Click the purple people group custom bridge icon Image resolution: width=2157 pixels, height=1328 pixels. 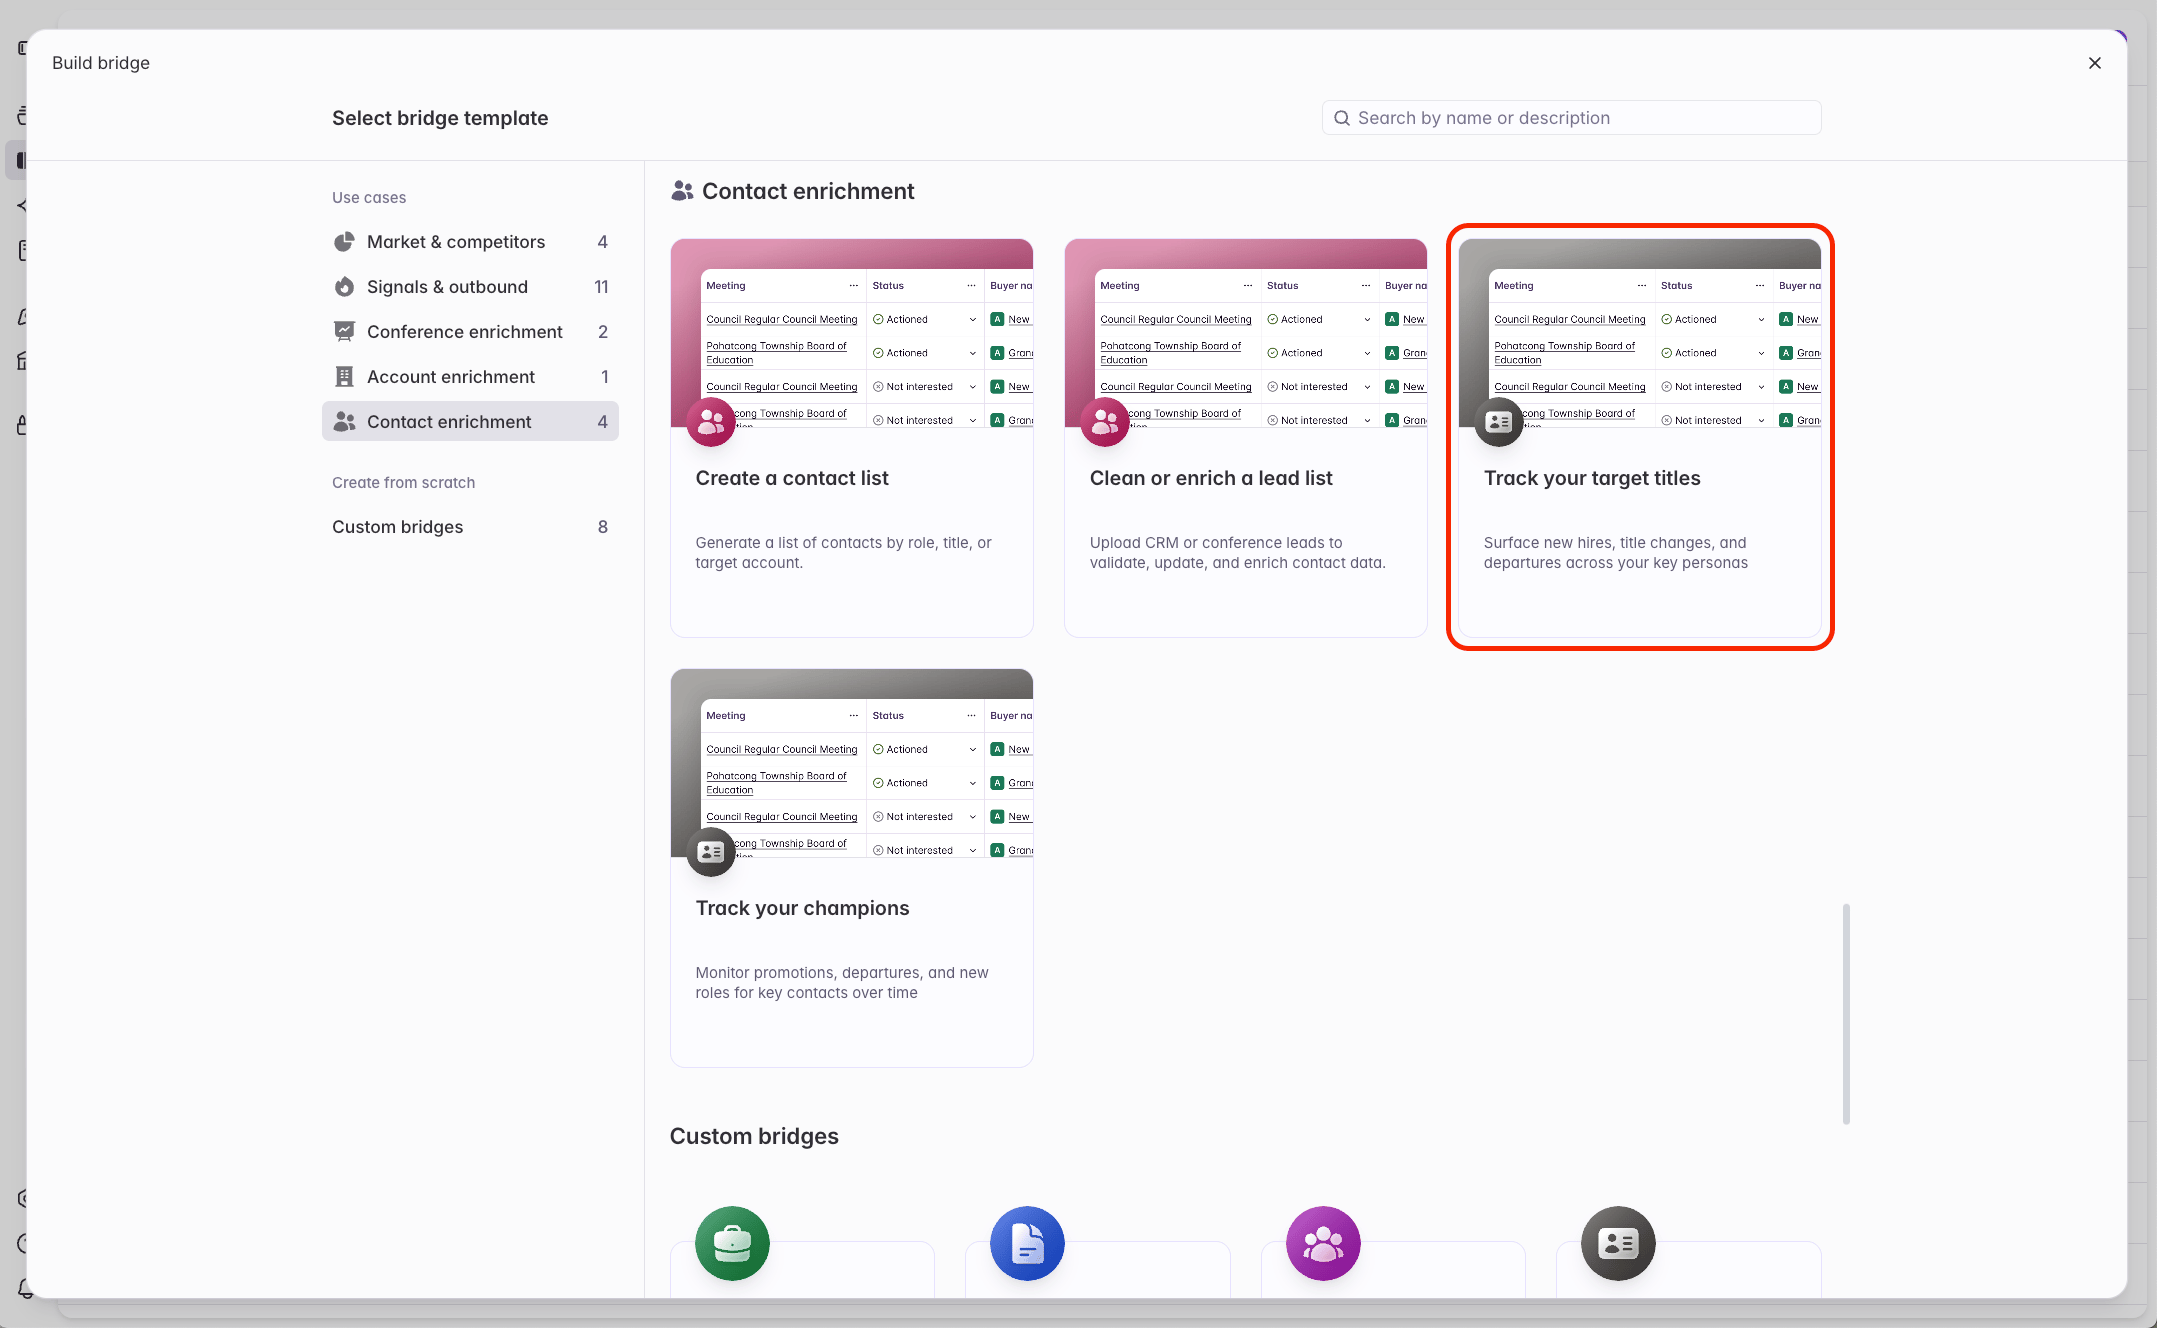coord(1323,1244)
